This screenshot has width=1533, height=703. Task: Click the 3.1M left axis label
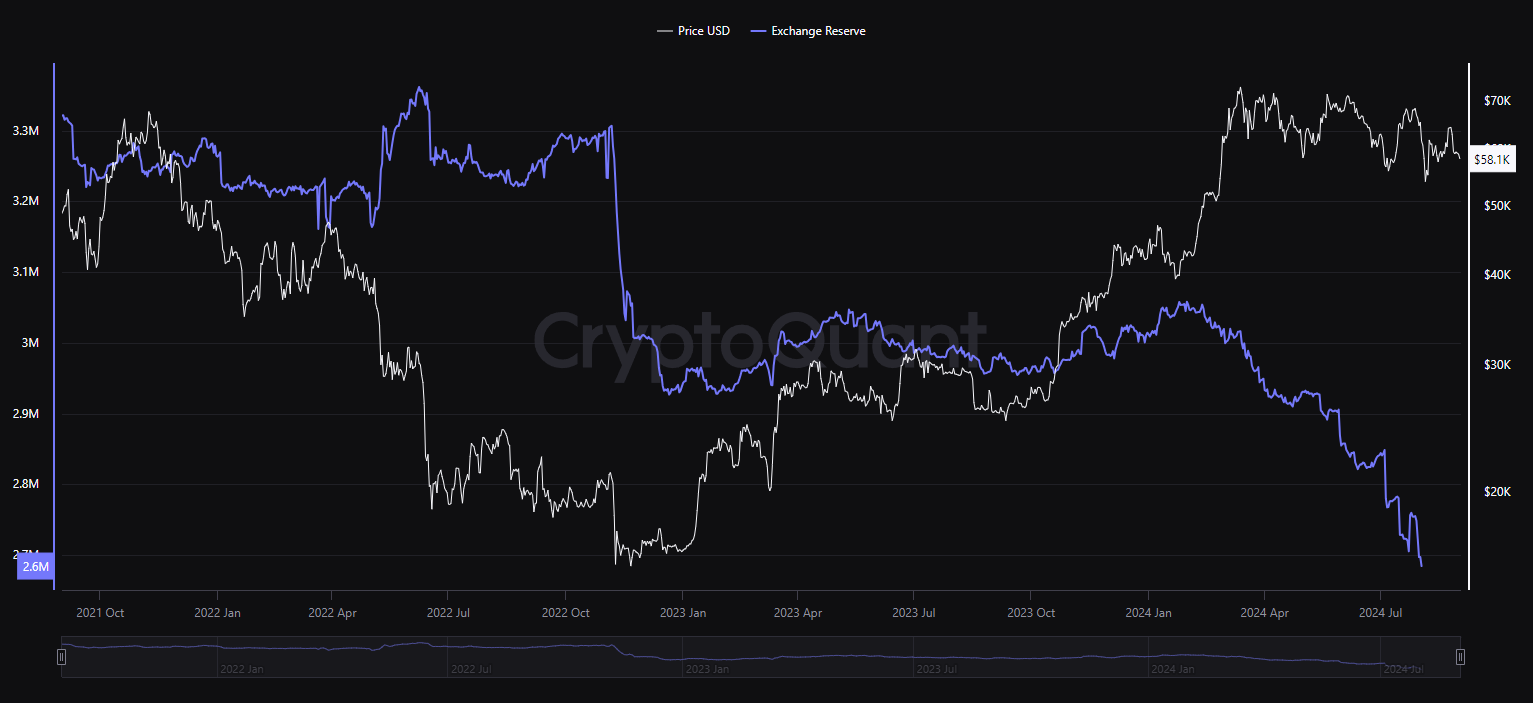click(x=26, y=272)
